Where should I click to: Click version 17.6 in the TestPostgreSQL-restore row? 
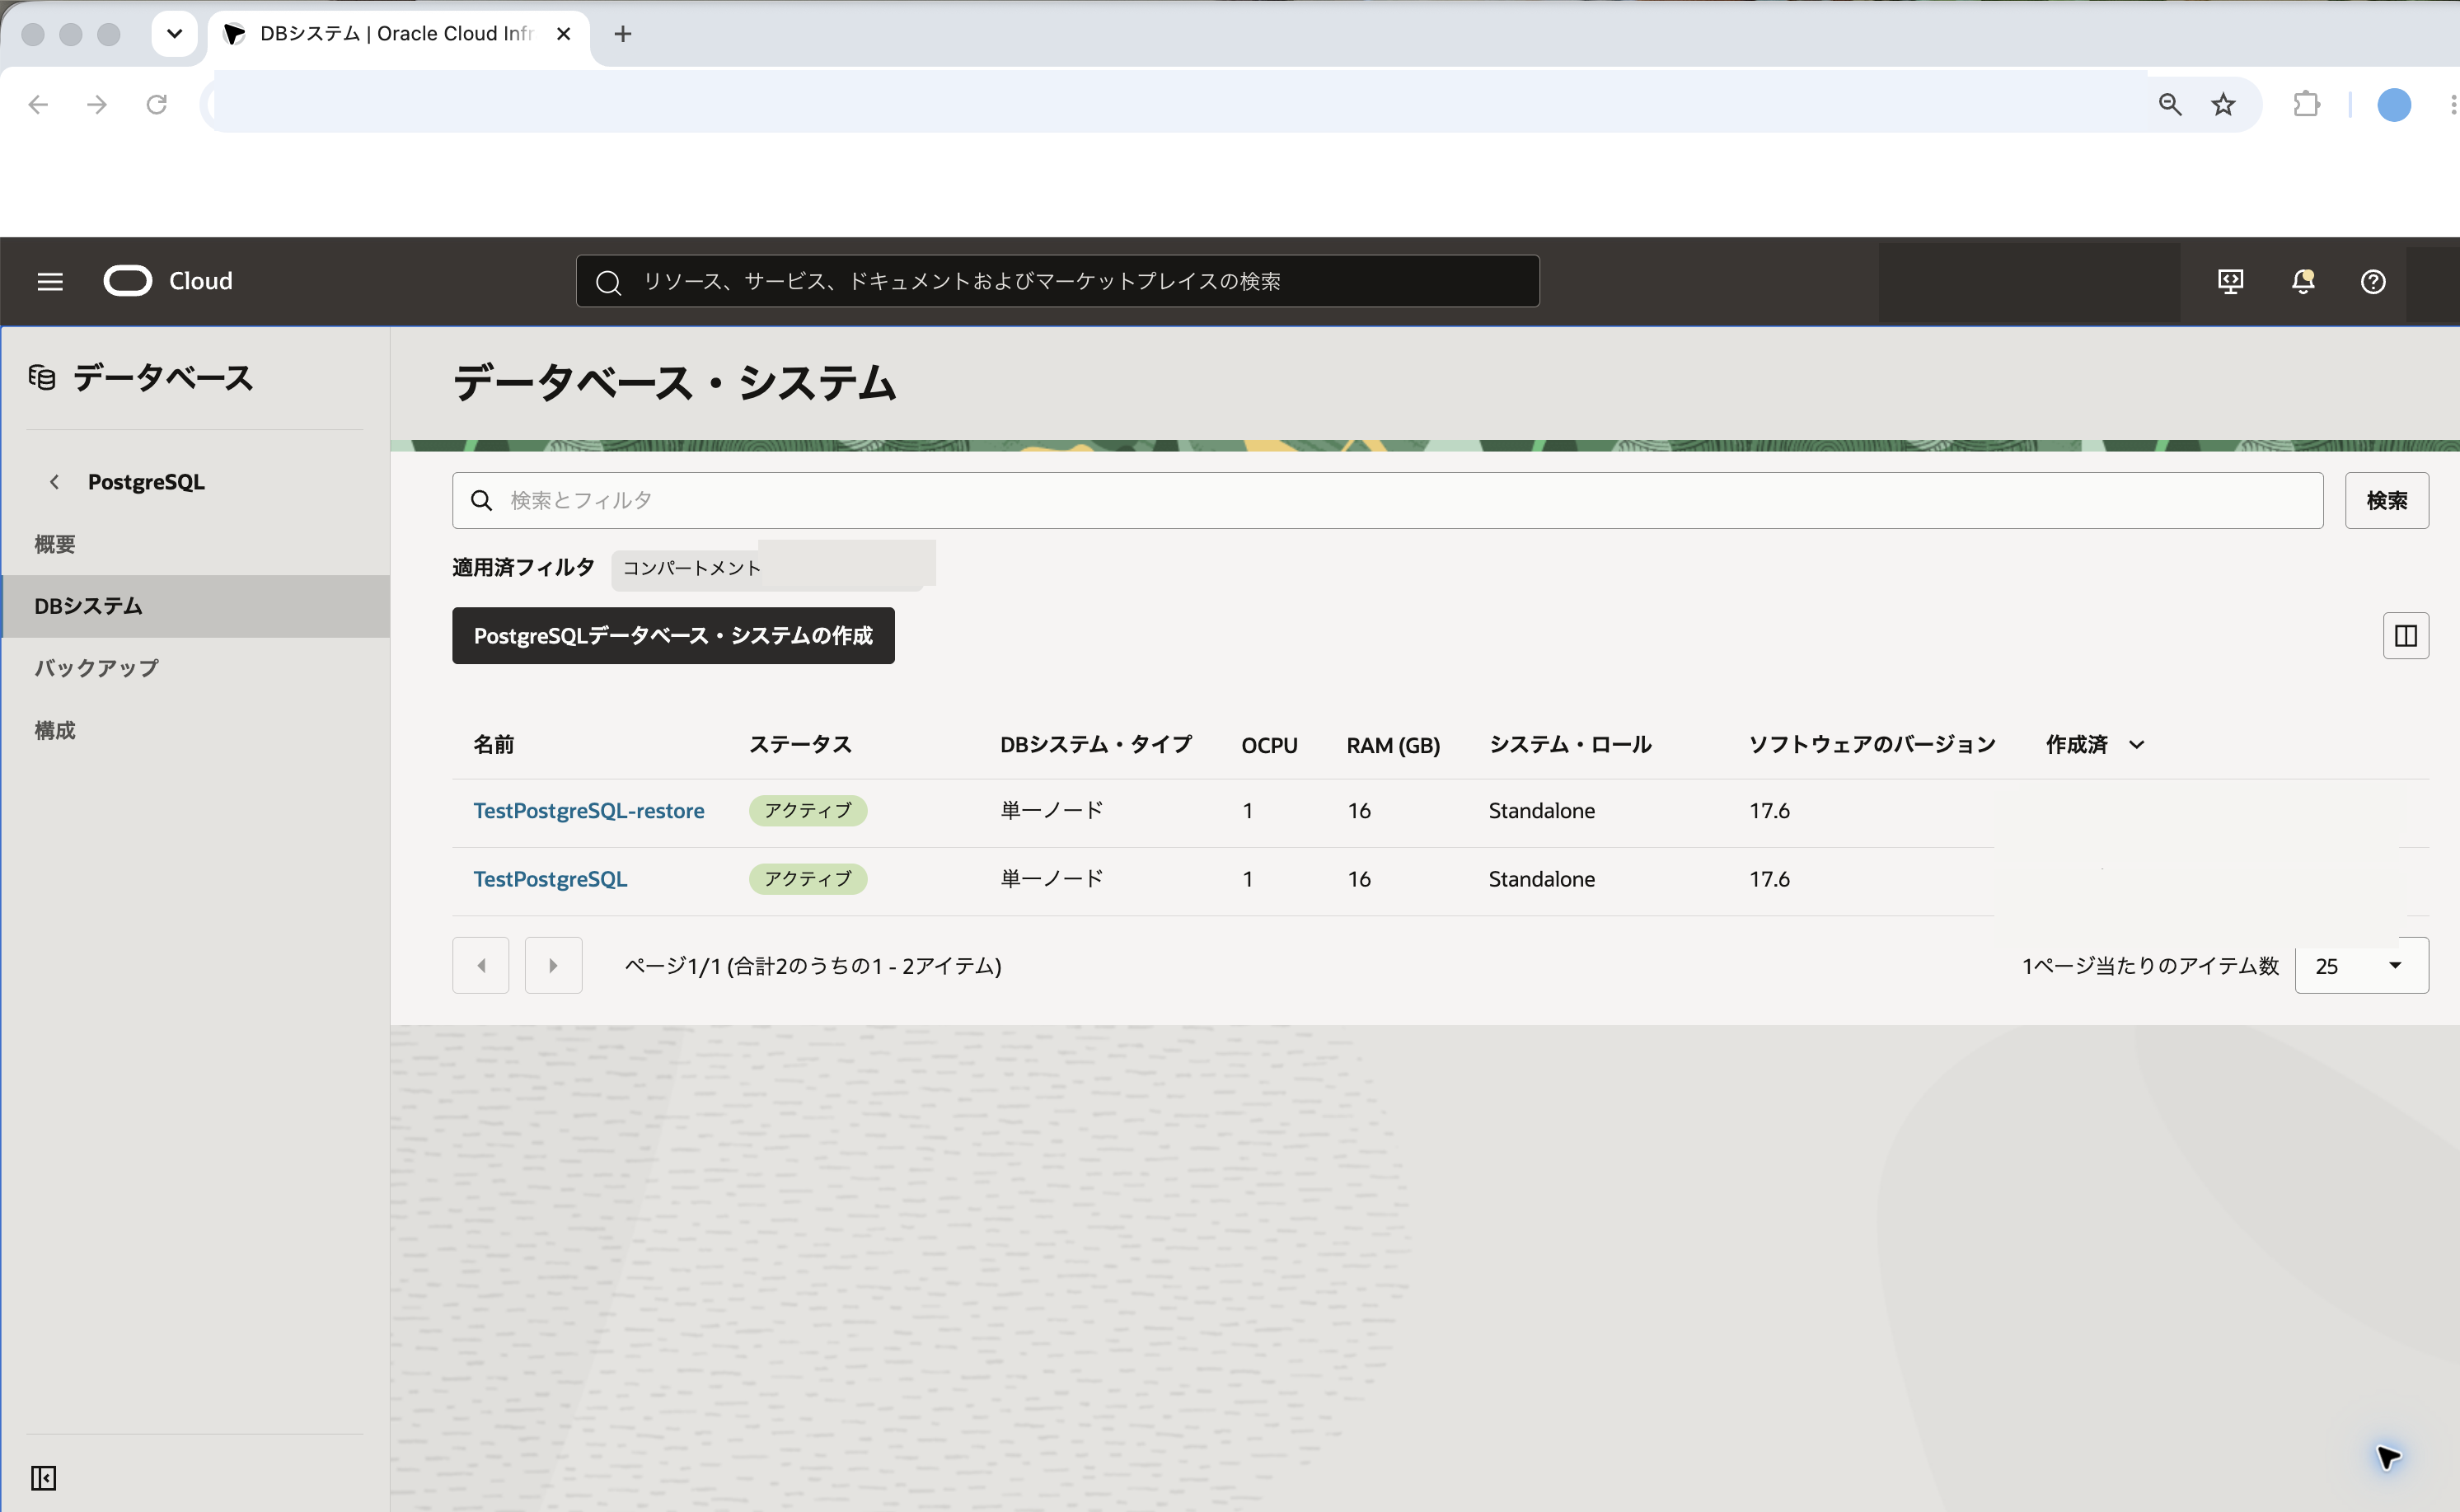(1769, 811)
